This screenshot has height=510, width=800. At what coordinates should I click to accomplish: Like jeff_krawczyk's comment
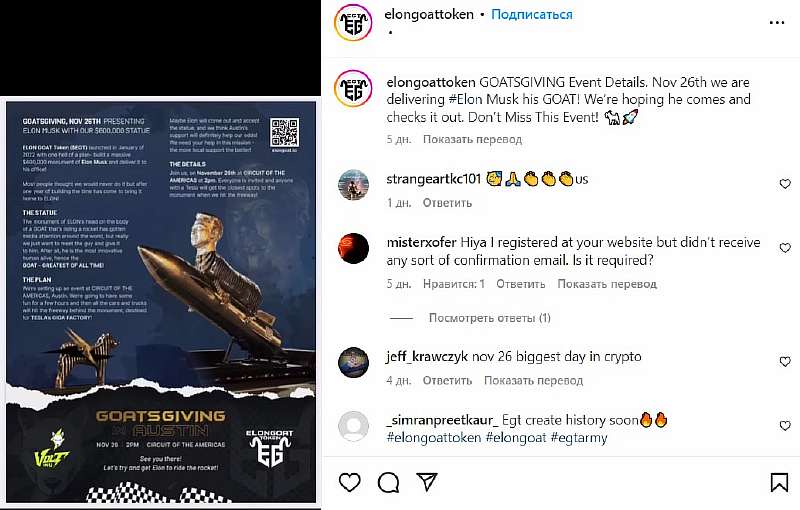[785, 362]
